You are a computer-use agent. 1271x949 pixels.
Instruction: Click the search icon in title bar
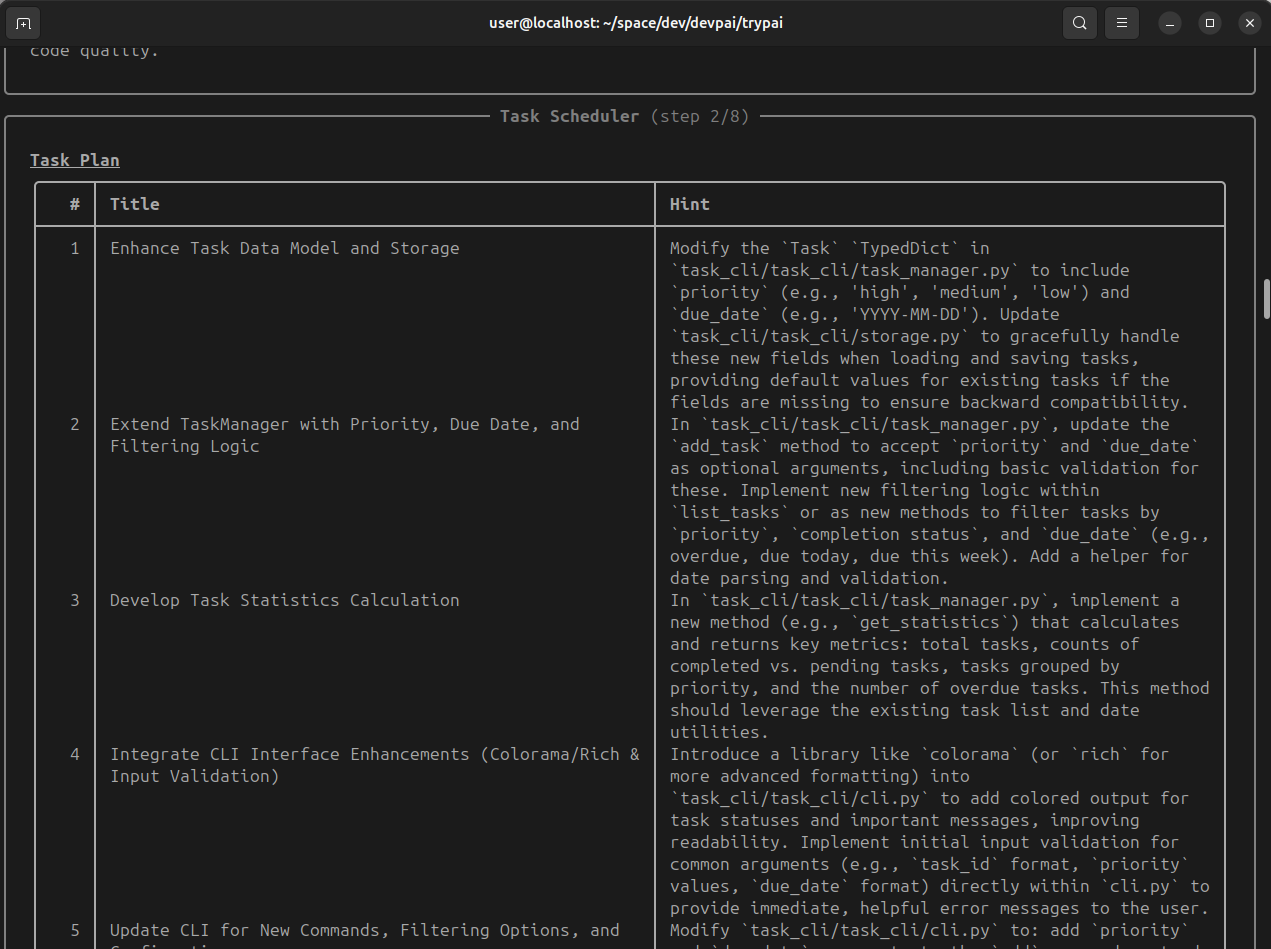[1079, 23]
